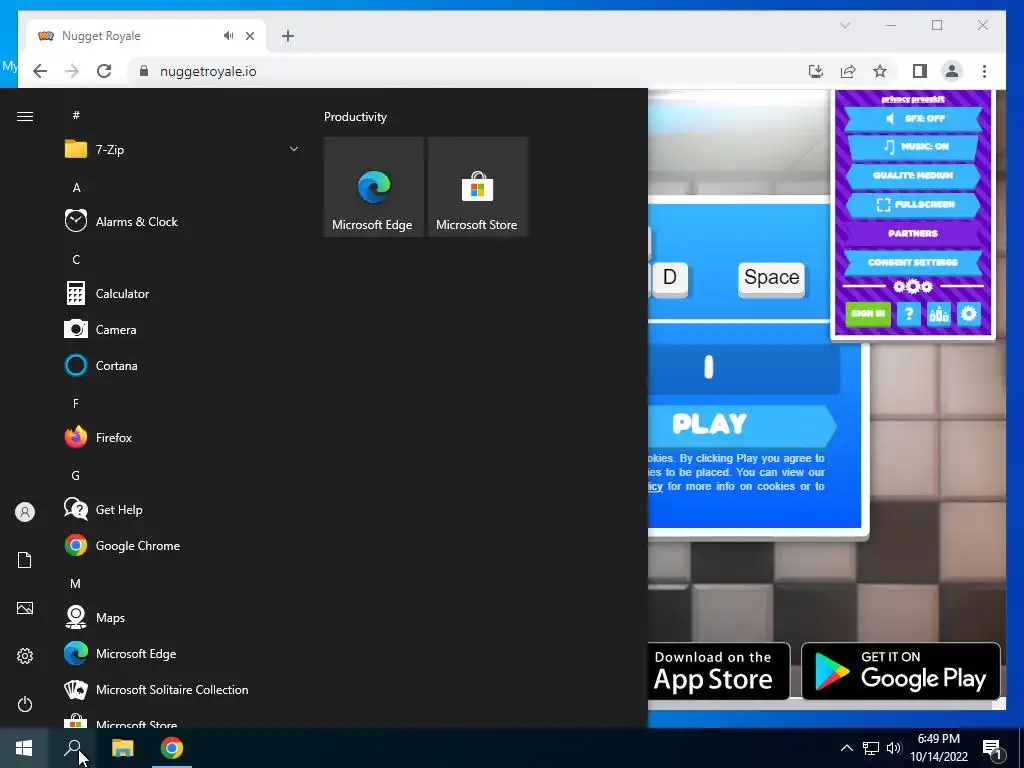
Task: Open the Get Help app
Action: click(182, 509)
